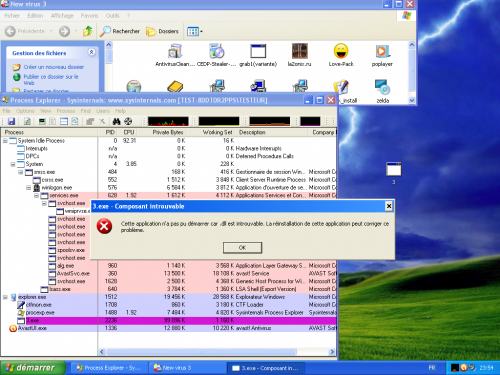Click the Process Explorer horizontal scrollbar track
500x375 pixels.
[217, 352]
